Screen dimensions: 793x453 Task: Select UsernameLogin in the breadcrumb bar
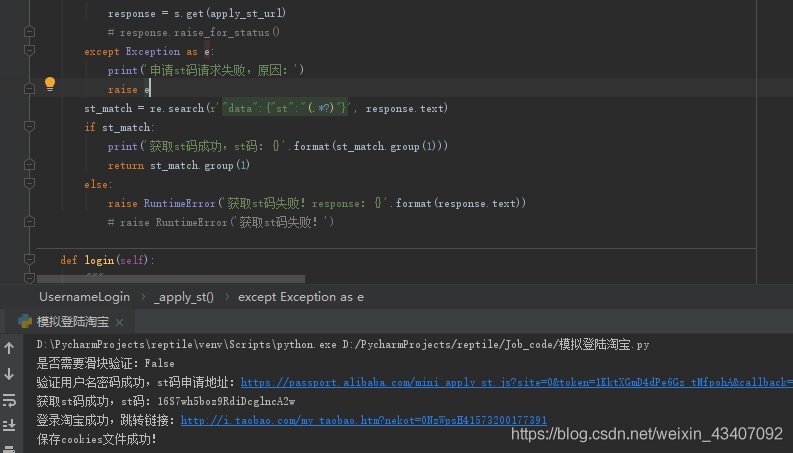coord(84,297)
